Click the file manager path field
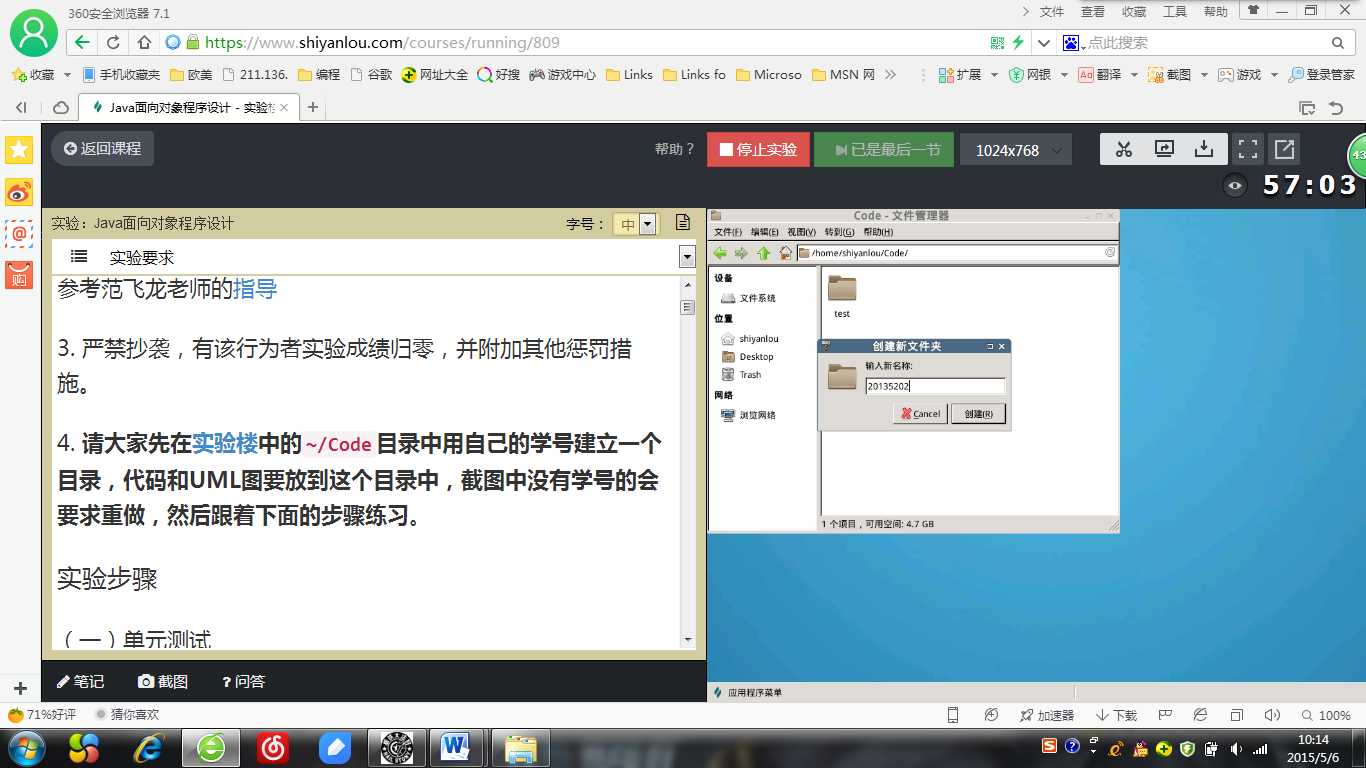The height and width of the screenshot is (768, 1366). (x=957, y=253)
